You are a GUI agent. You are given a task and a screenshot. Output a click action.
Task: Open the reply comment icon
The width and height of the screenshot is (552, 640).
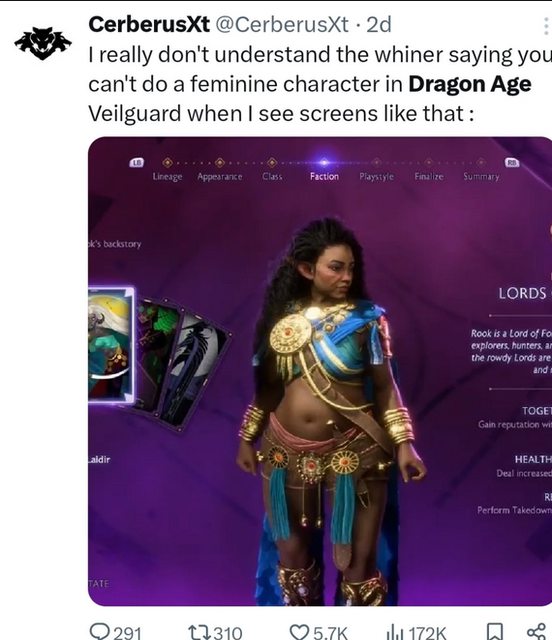[98, 631]
